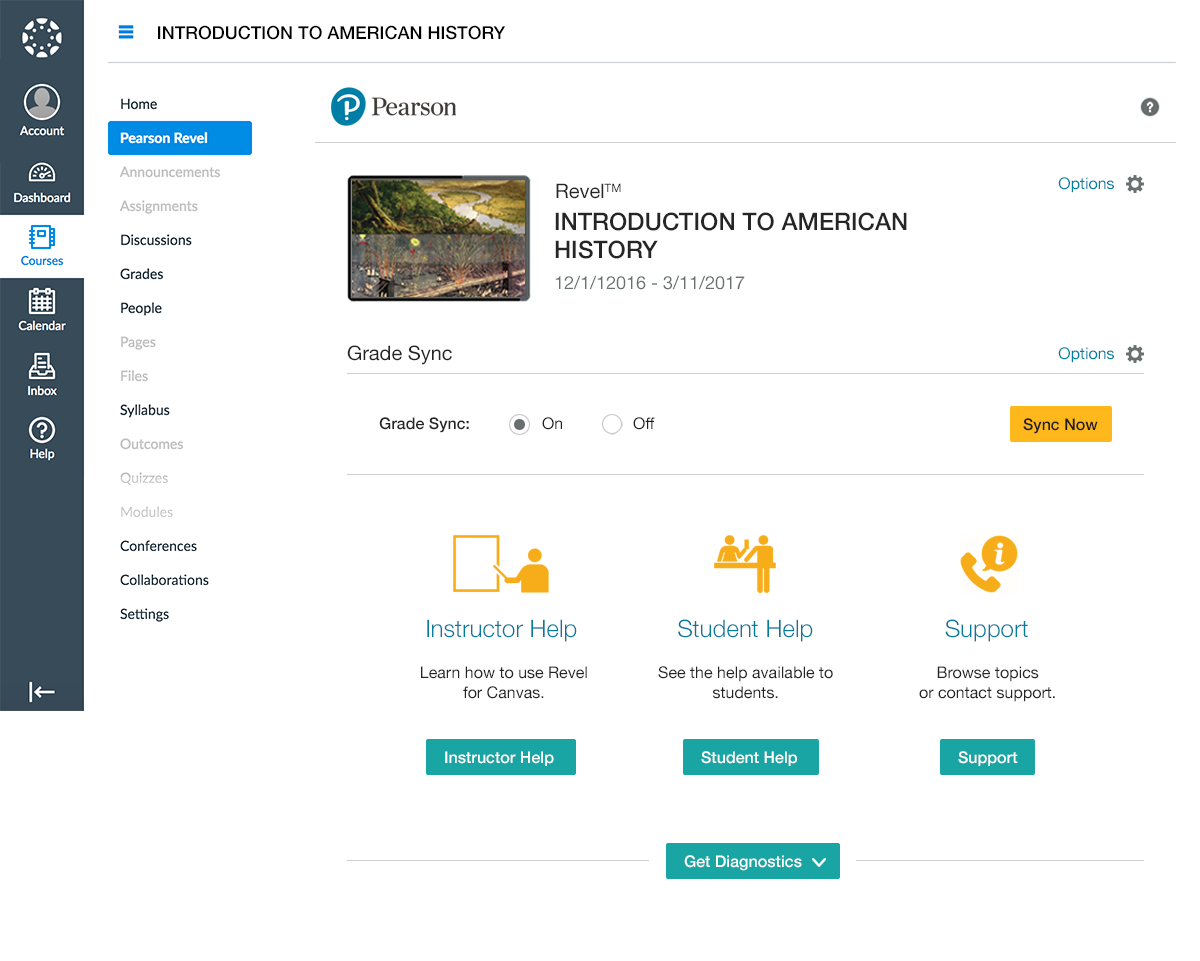
Task: Follow the Support heading link
Action: [987, 629]
